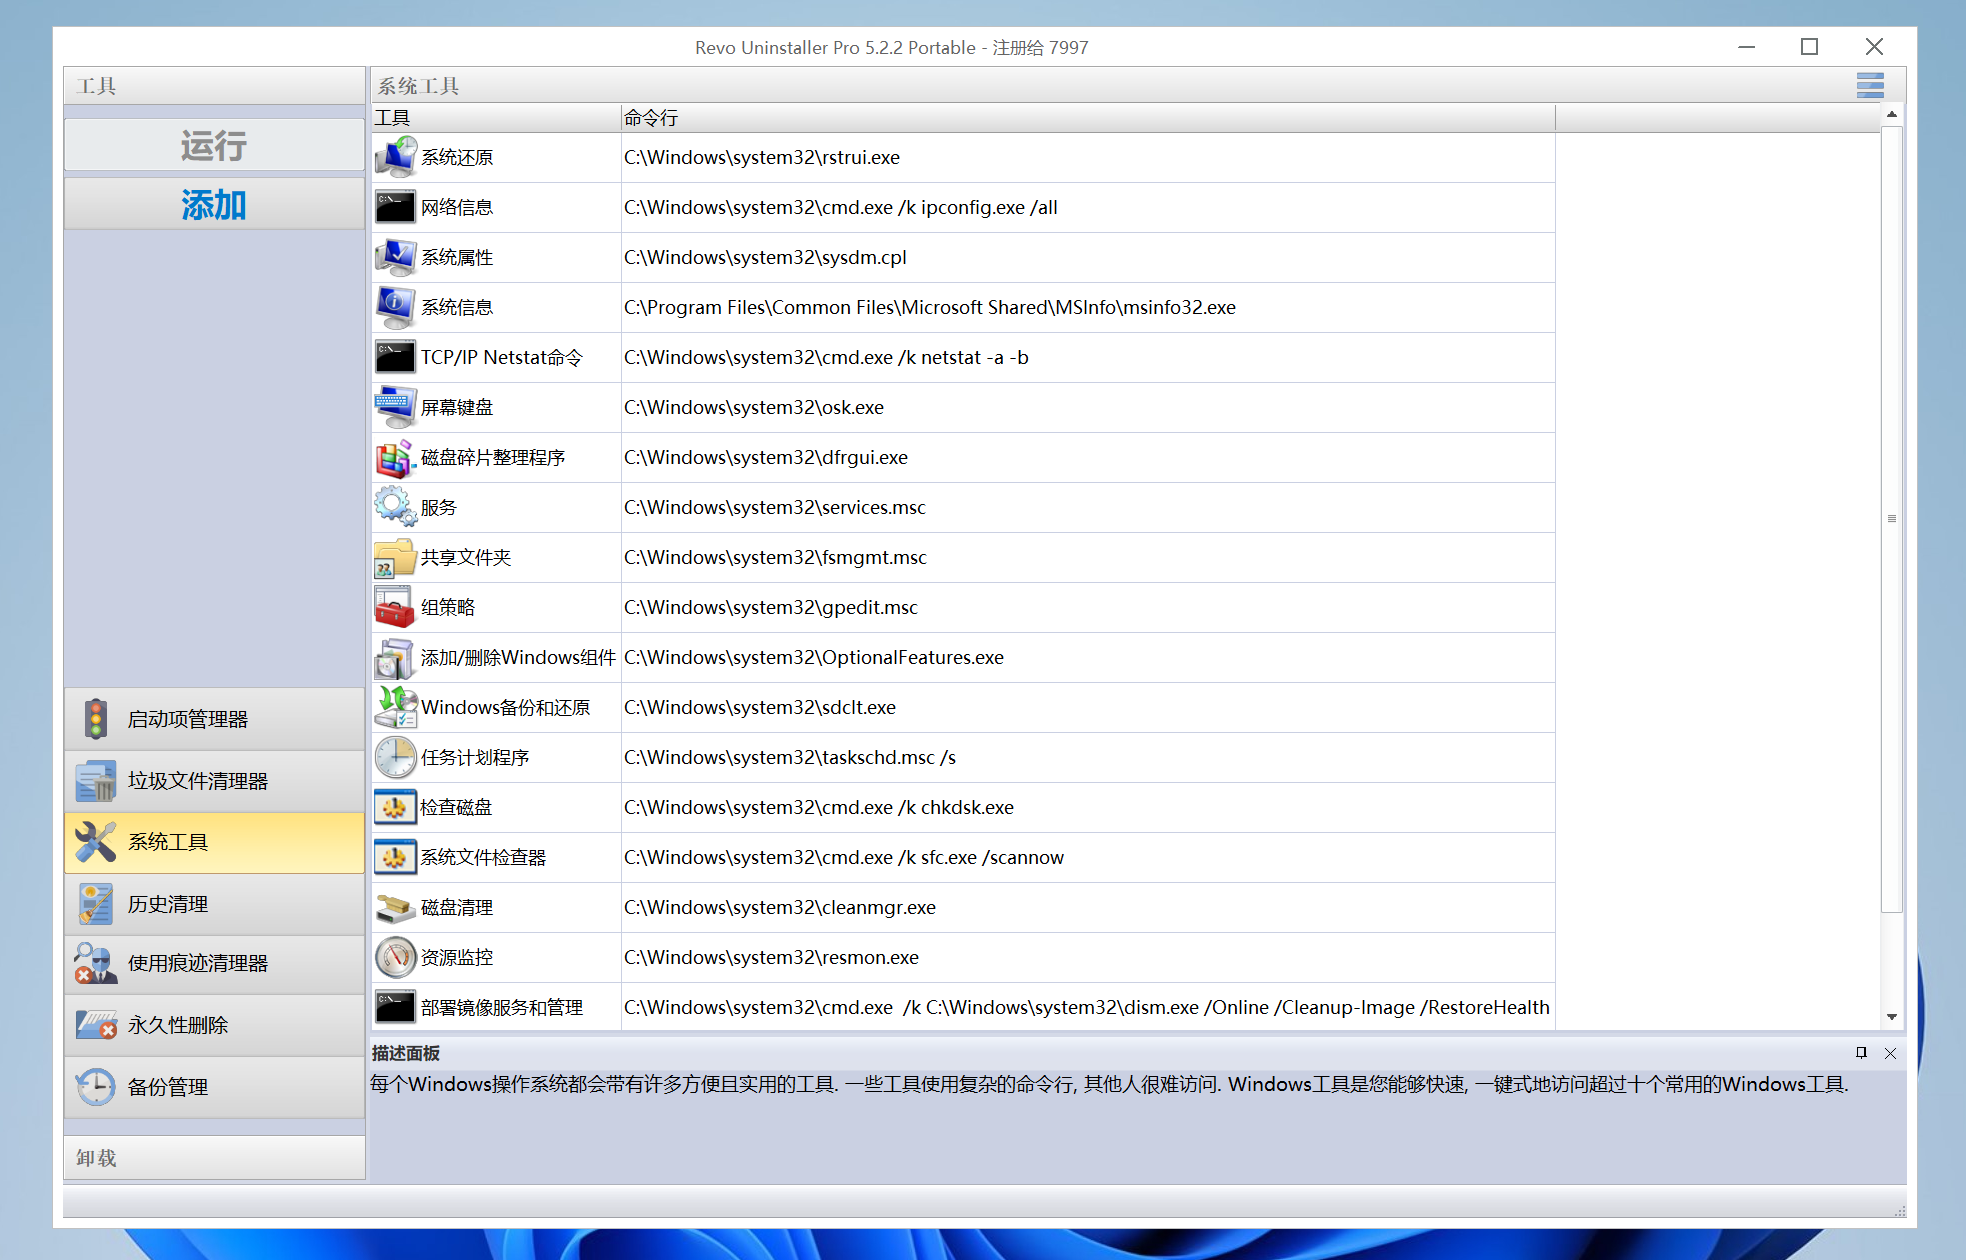Sort by the 工具 column header
This screenshot has height=1260, width=1966.
[x=496, y=118]
